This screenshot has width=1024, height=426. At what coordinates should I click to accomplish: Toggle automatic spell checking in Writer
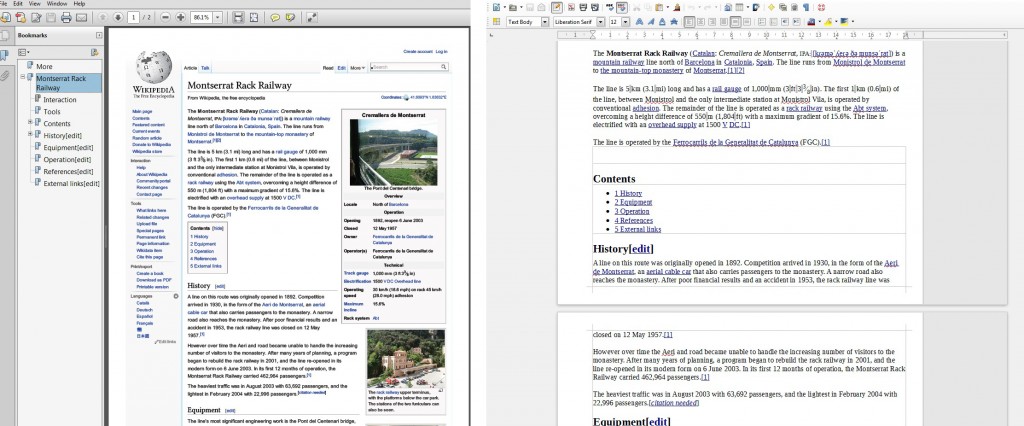point(622,7)
